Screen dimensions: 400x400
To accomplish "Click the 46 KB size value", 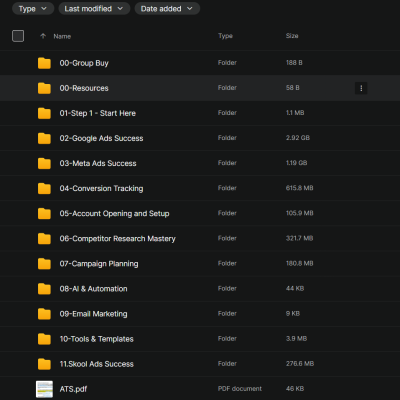I will [x=295, y=389].
